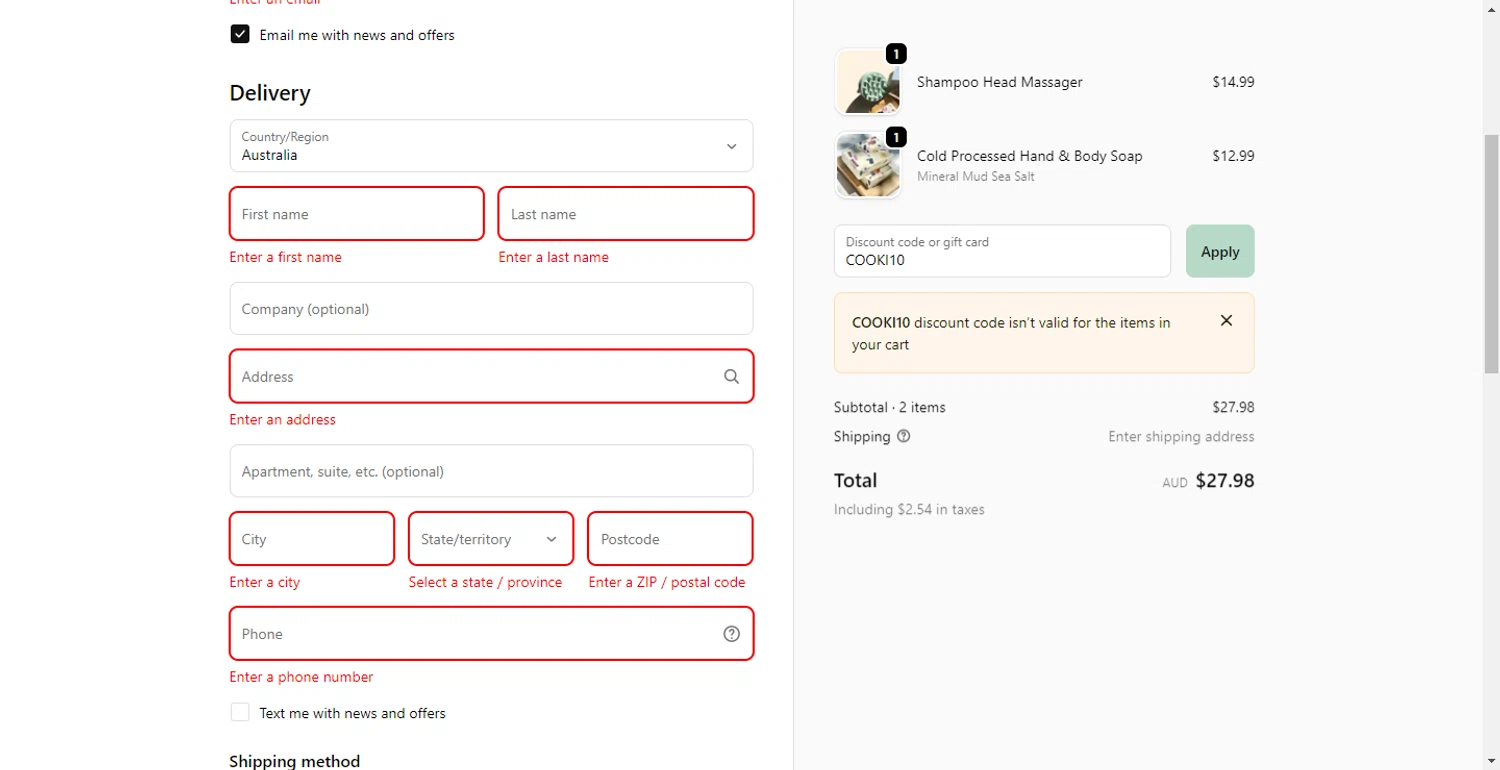The width and height of the screenshot is (1500, 770).
Task: Focus the Apartment, suite field
Action: click(x=491, y=471)
